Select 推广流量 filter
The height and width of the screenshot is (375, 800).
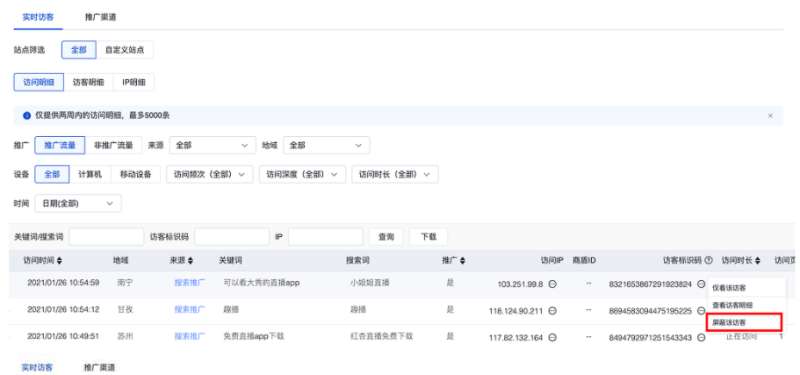(x=60, y=145)
